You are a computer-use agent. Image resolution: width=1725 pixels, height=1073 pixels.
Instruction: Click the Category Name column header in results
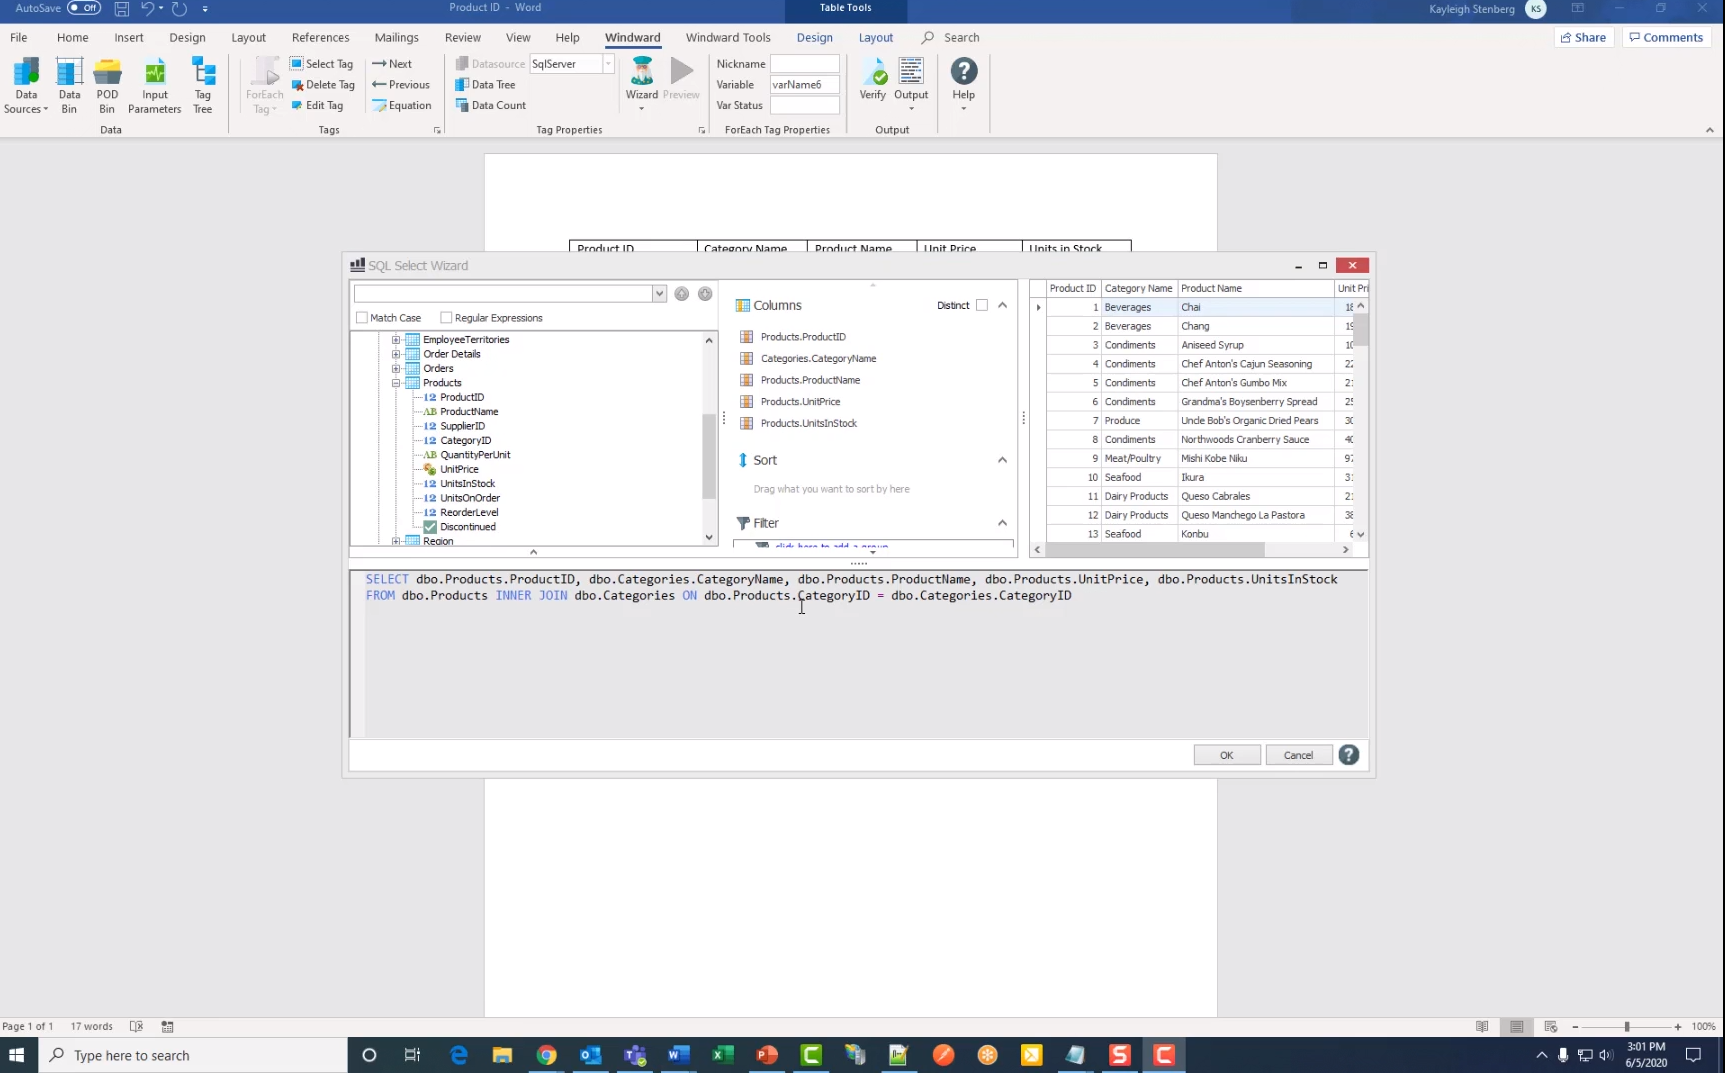[x=1139, y=288]
